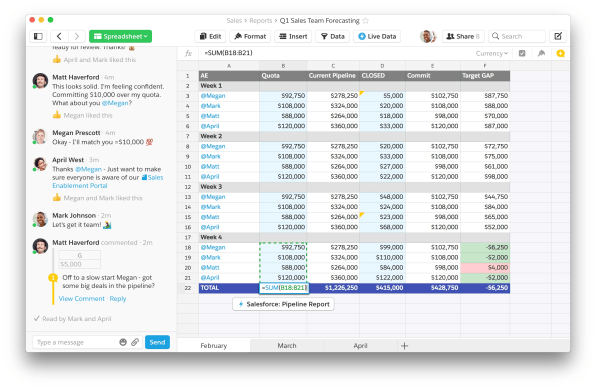This screenshot has height=389, width=596.
Task: Expand the Currency format dropdown
Action: click(492, 53)
